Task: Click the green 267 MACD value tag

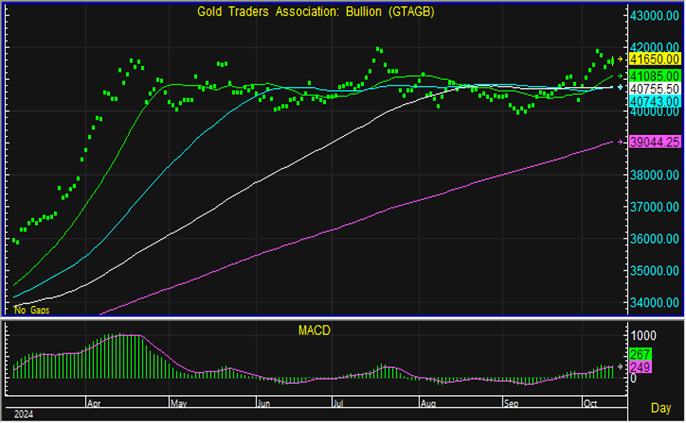Action: pyautogui.click(x=640, y=355)
